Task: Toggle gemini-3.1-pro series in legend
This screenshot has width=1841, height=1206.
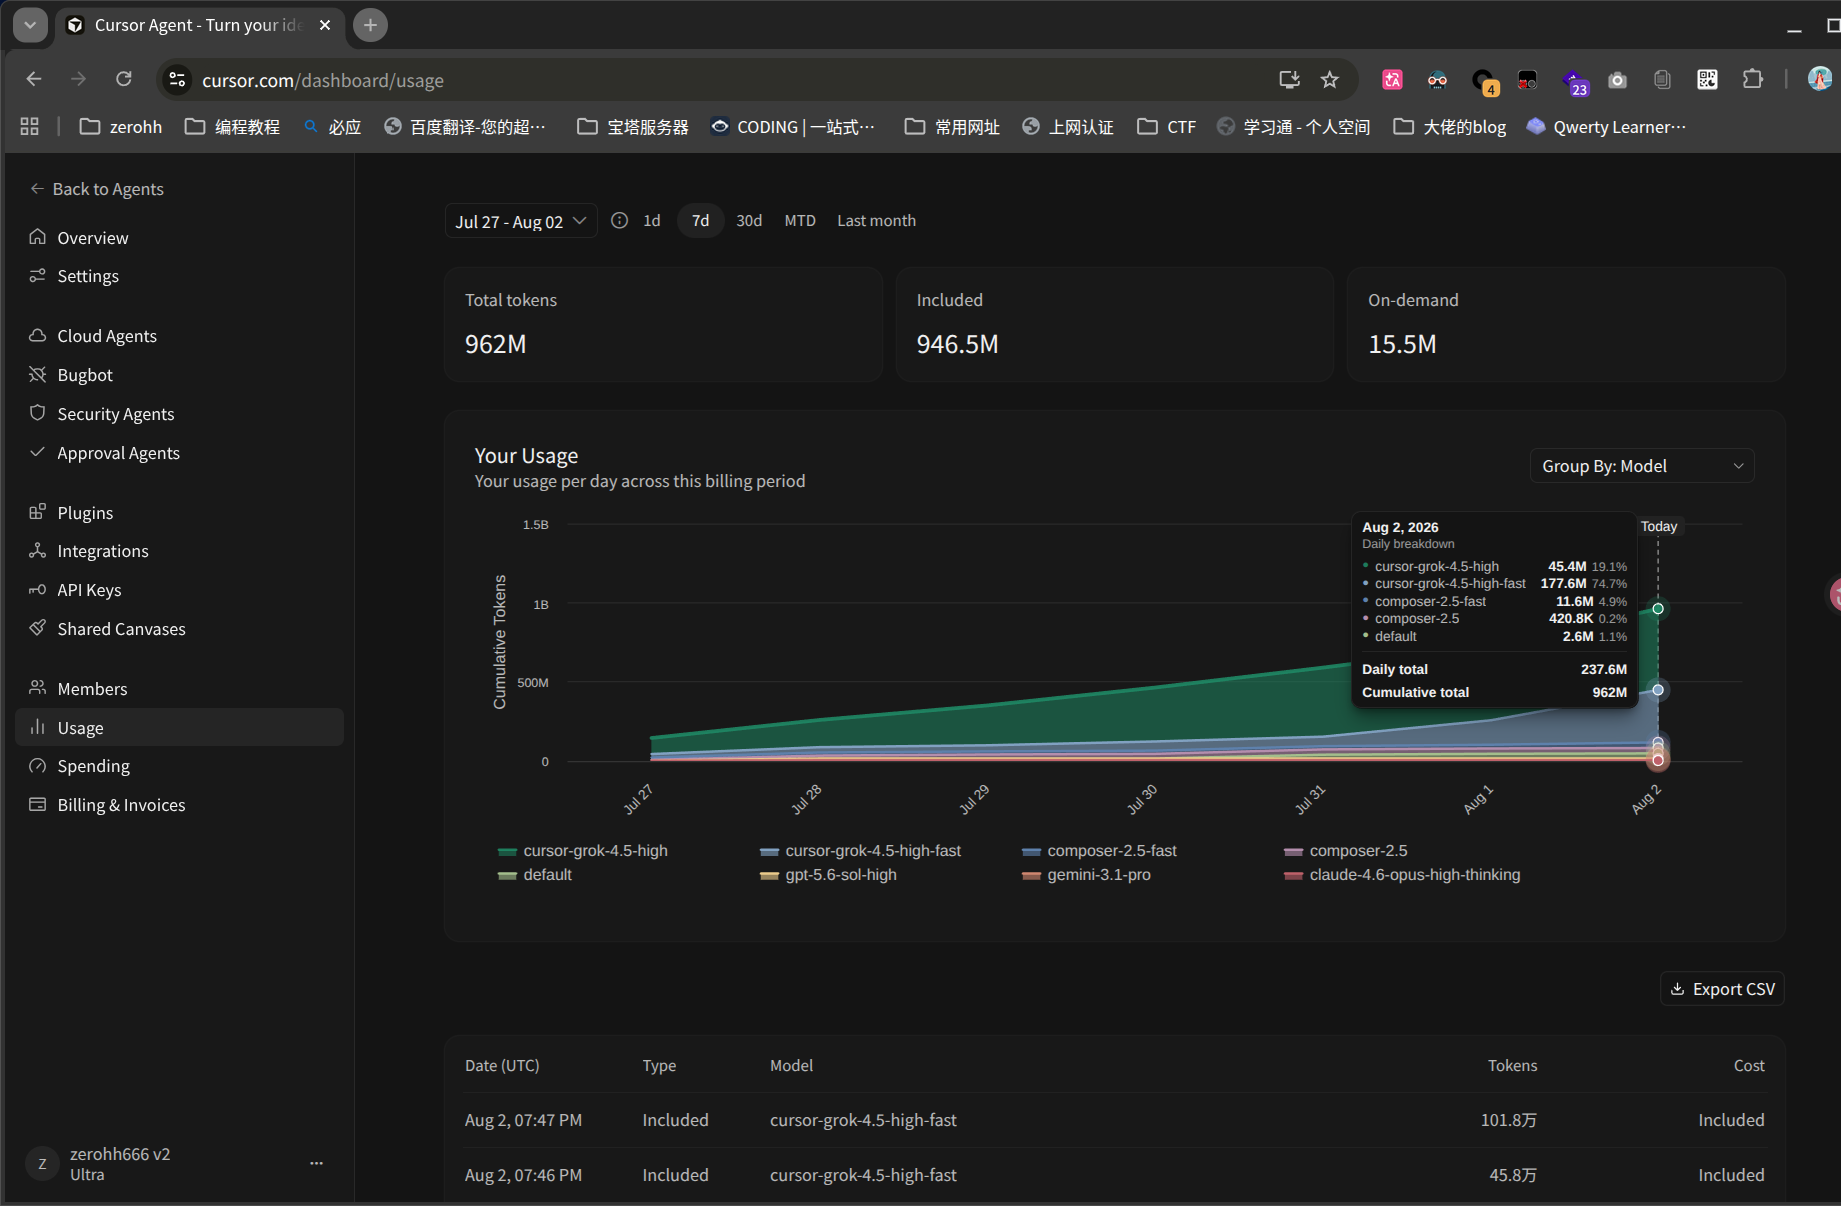Action: click(1087, 874)
